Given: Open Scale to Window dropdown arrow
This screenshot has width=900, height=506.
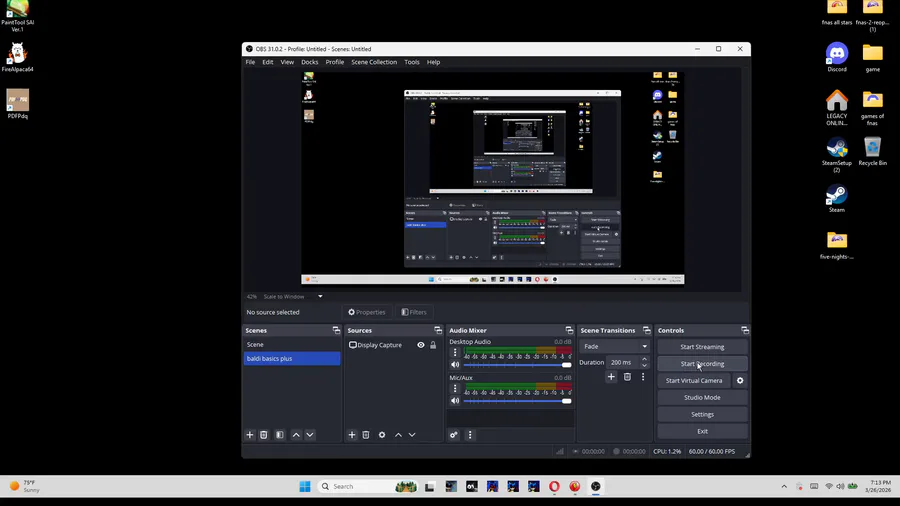Looking at the screenshot, I should pyautogui.click(x=320, y=297).
